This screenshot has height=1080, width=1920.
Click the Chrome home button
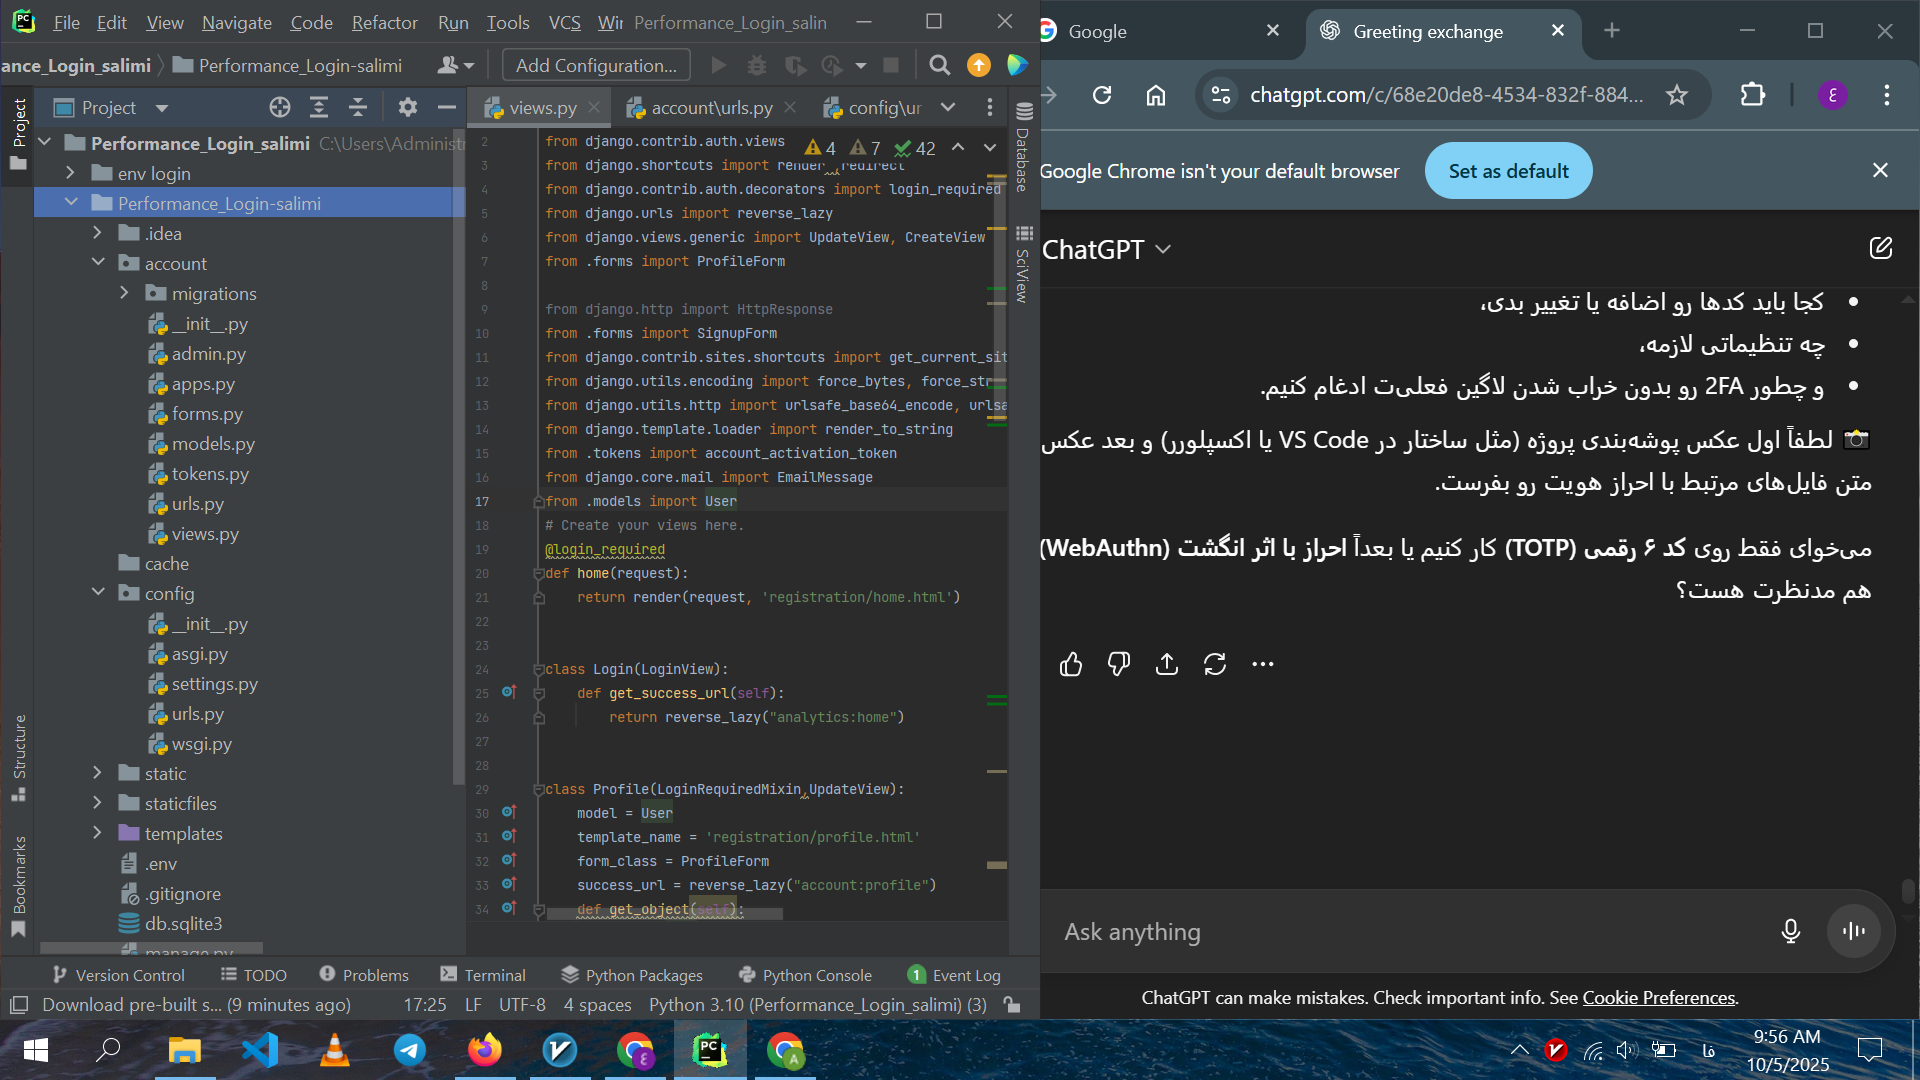click(x=1156, y=95)
